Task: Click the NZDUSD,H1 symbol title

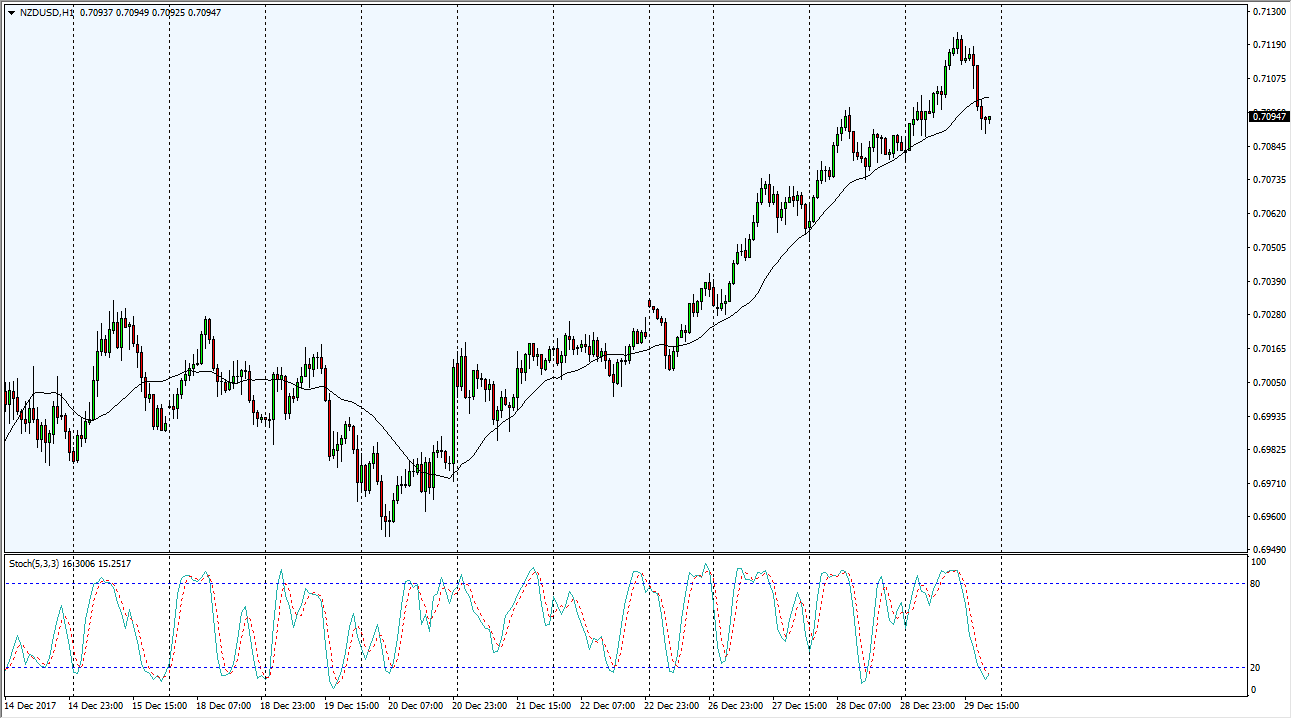Action: coord(46,13)
